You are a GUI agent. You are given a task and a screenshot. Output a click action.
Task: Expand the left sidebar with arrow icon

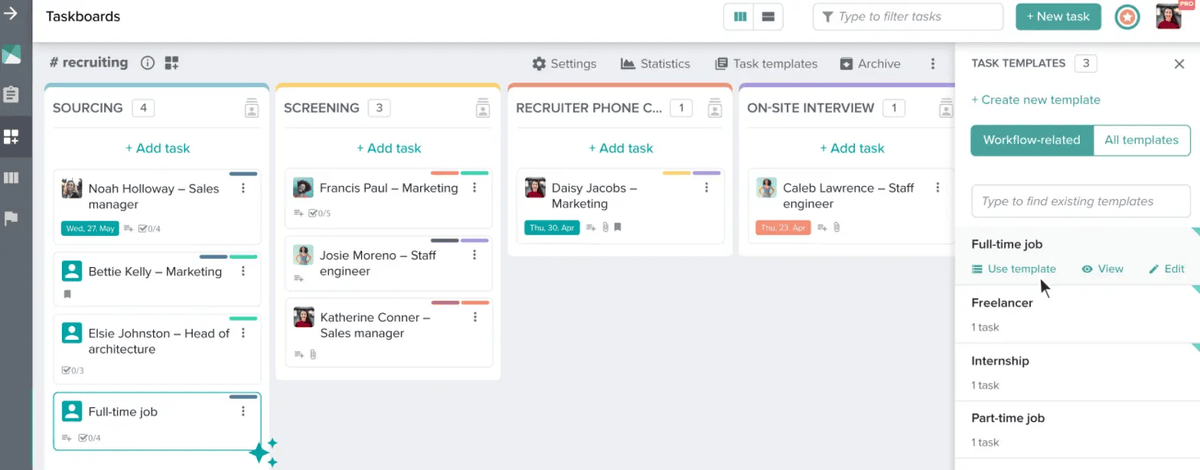click(x=11, y=15)
